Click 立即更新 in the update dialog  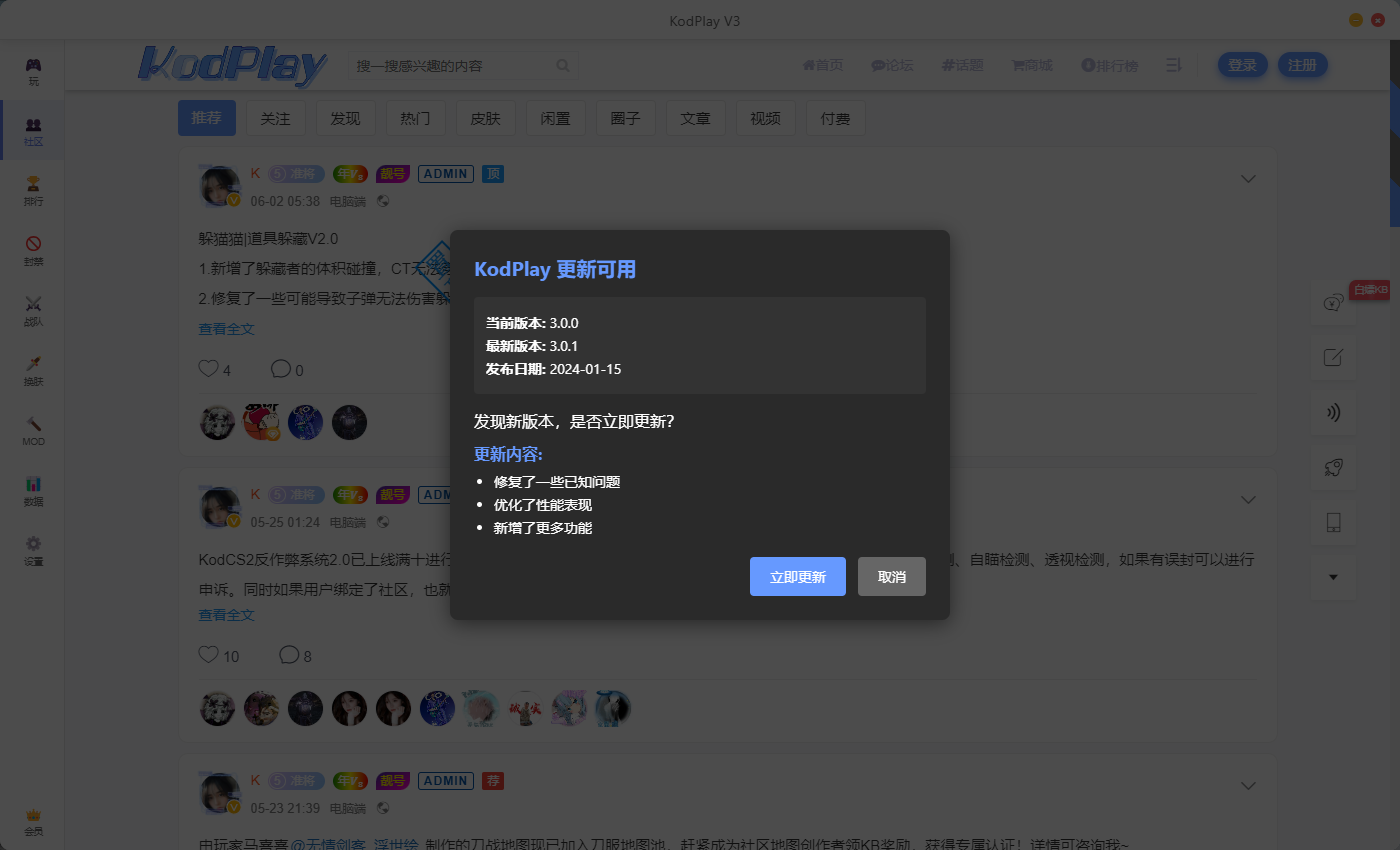[798, 577]
